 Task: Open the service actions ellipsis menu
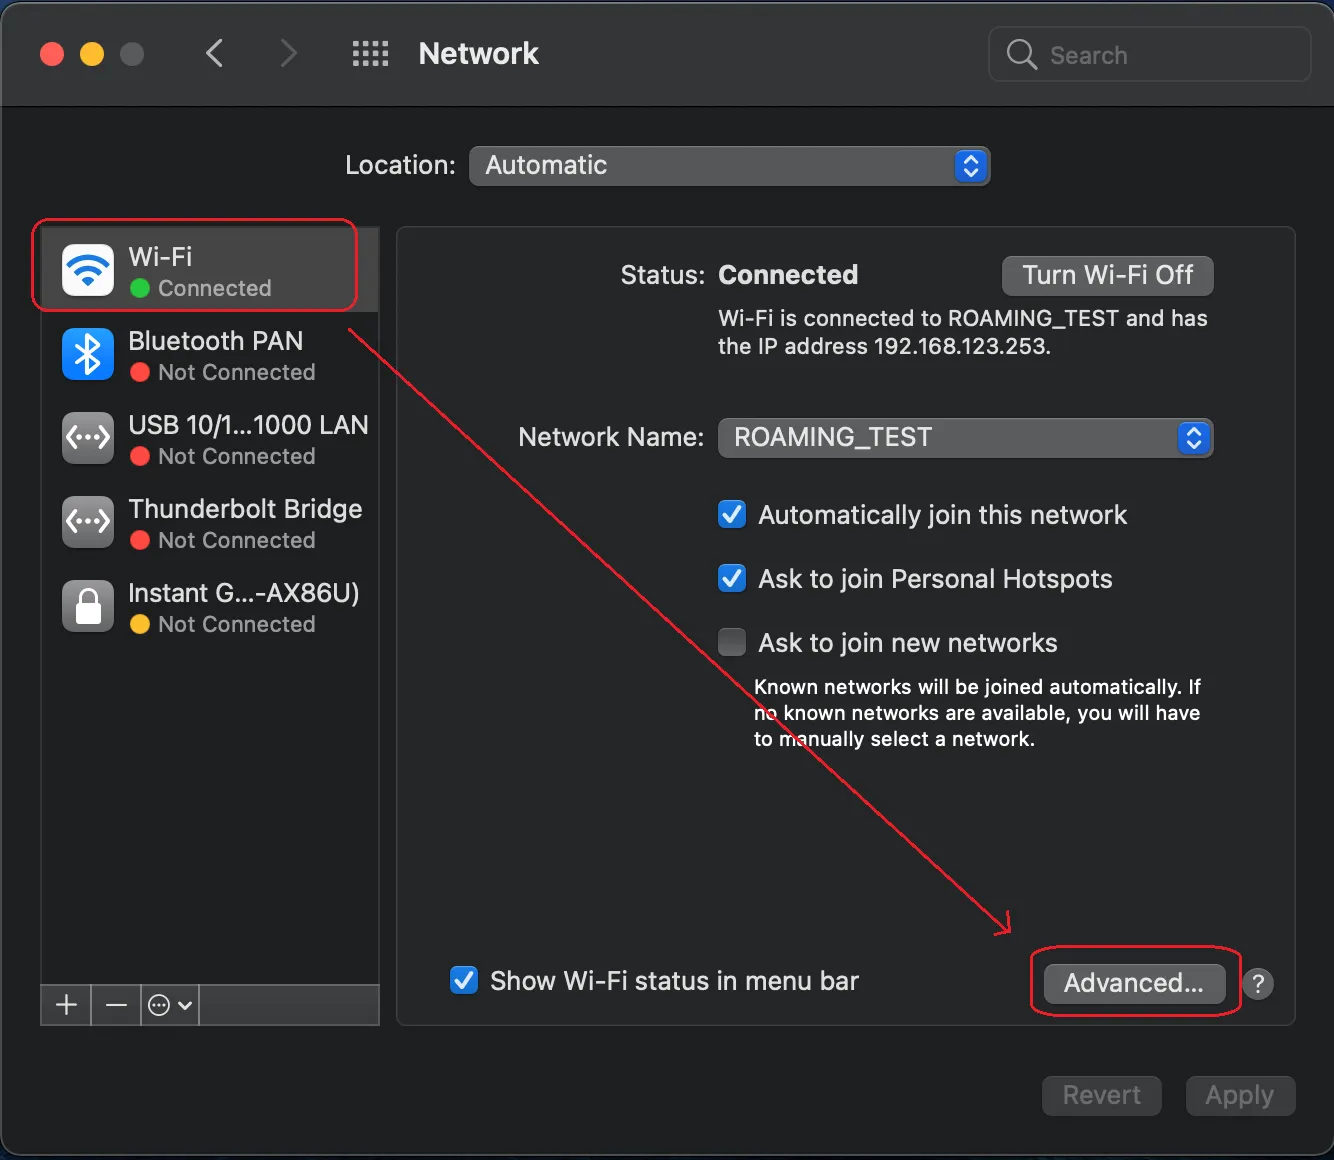(x=167, y=1005)
